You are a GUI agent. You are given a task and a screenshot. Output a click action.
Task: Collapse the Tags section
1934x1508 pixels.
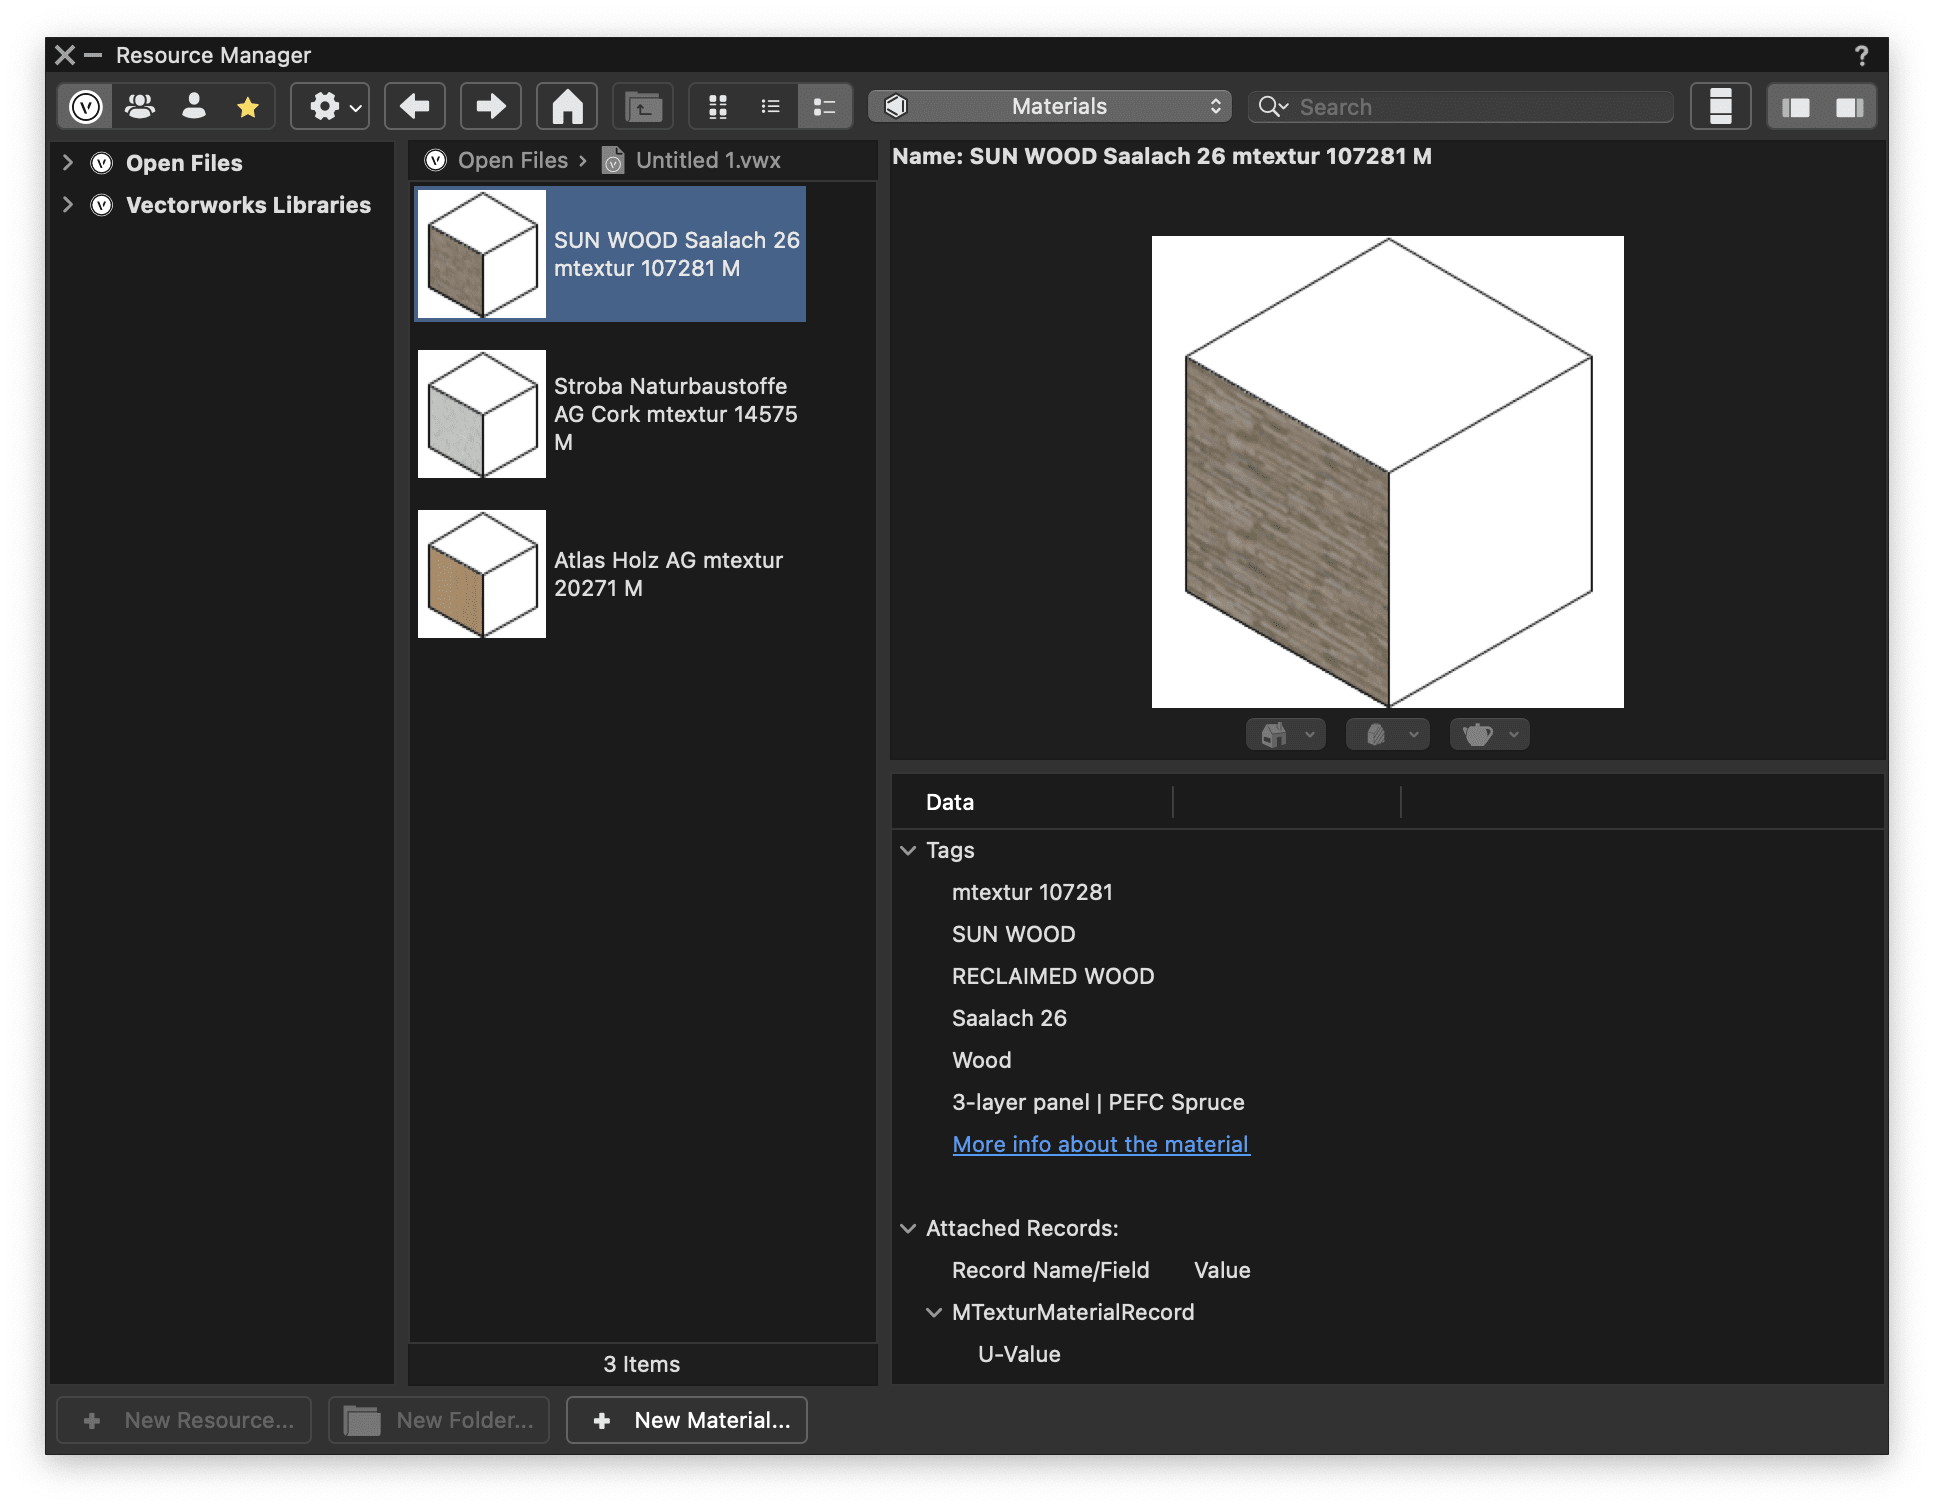(x=908, y=850)
